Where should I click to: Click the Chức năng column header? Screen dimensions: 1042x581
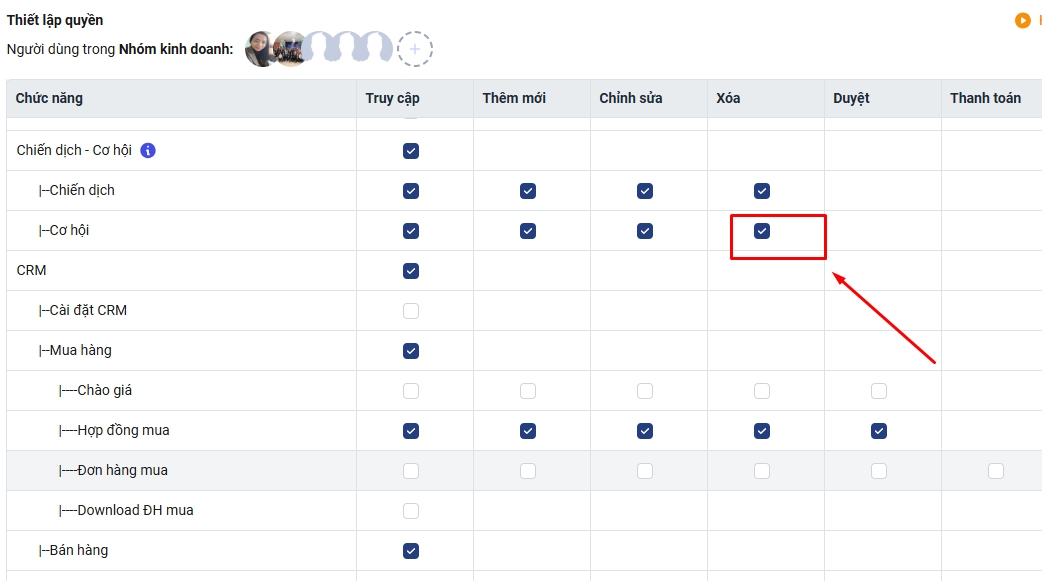pyautogui.click(x=49, y=98)
